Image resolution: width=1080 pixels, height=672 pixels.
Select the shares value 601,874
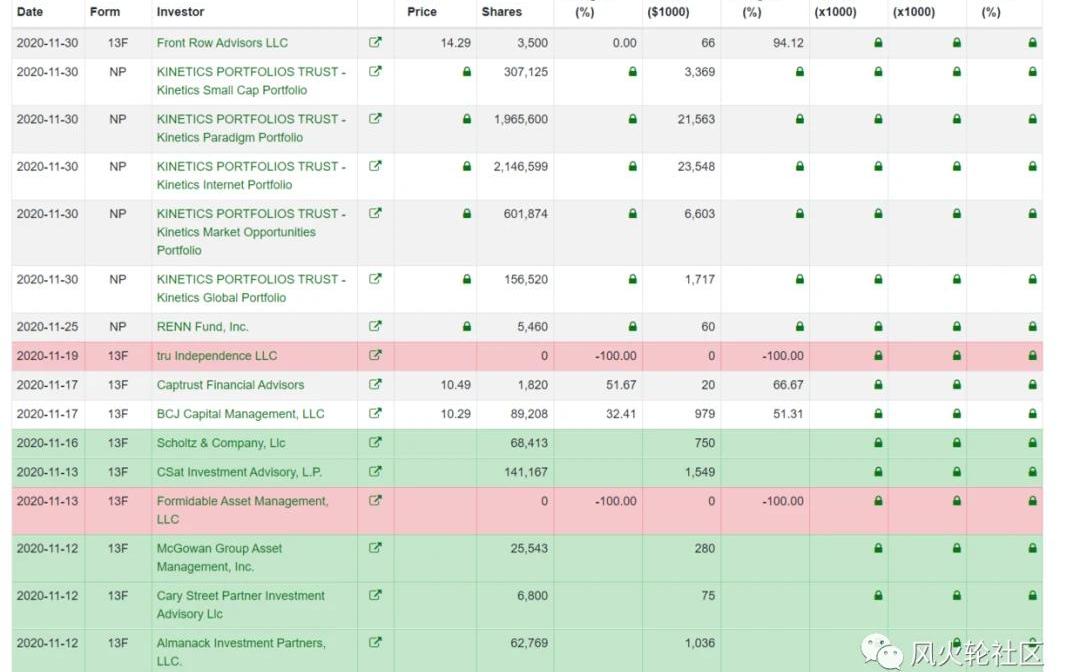tap(526, 214)
